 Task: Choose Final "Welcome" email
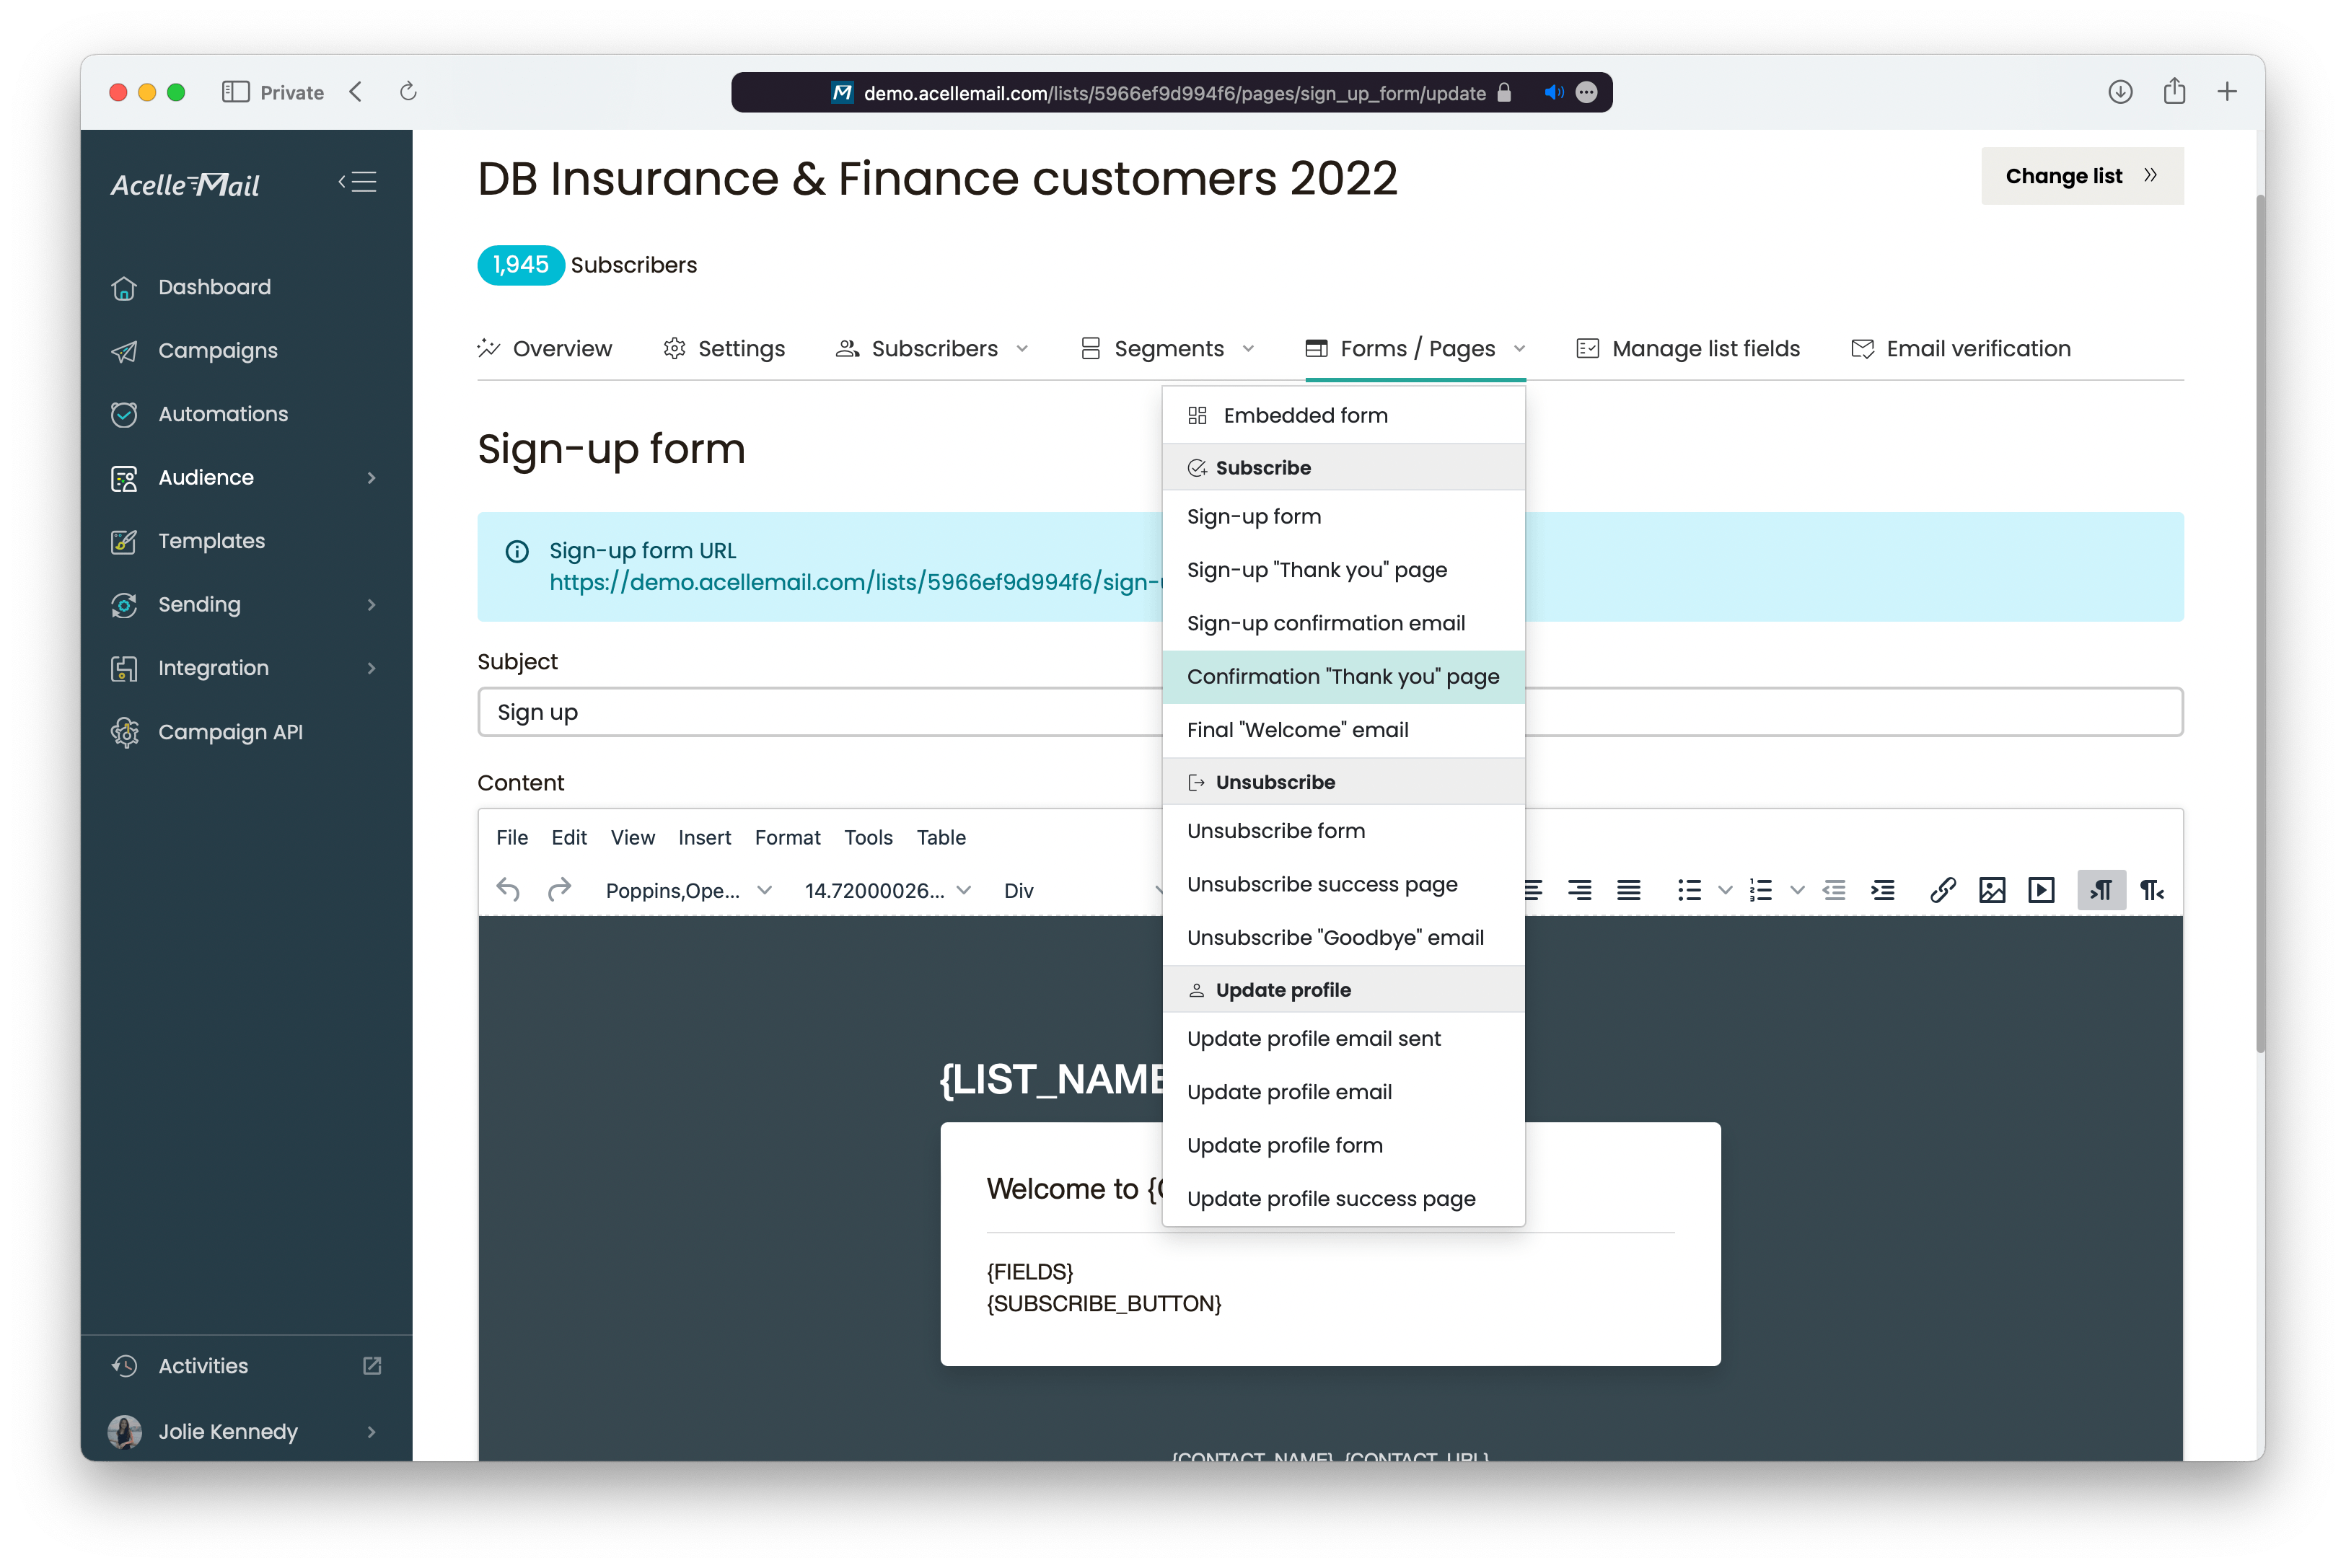(x=1343, y=730)
